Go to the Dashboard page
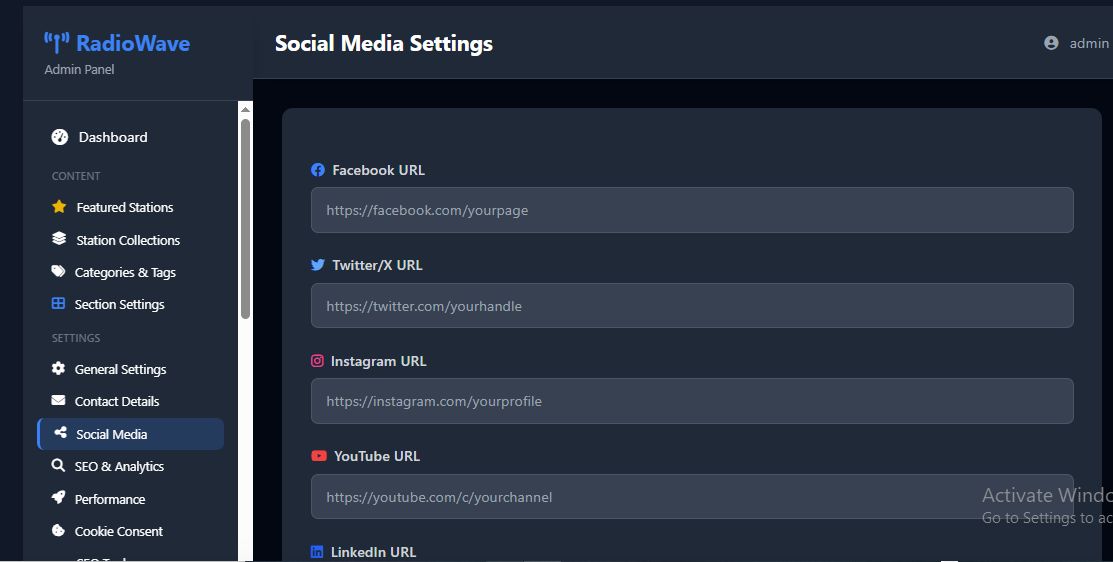Screen dimensions: 1113x562 [x=112, y=137]
